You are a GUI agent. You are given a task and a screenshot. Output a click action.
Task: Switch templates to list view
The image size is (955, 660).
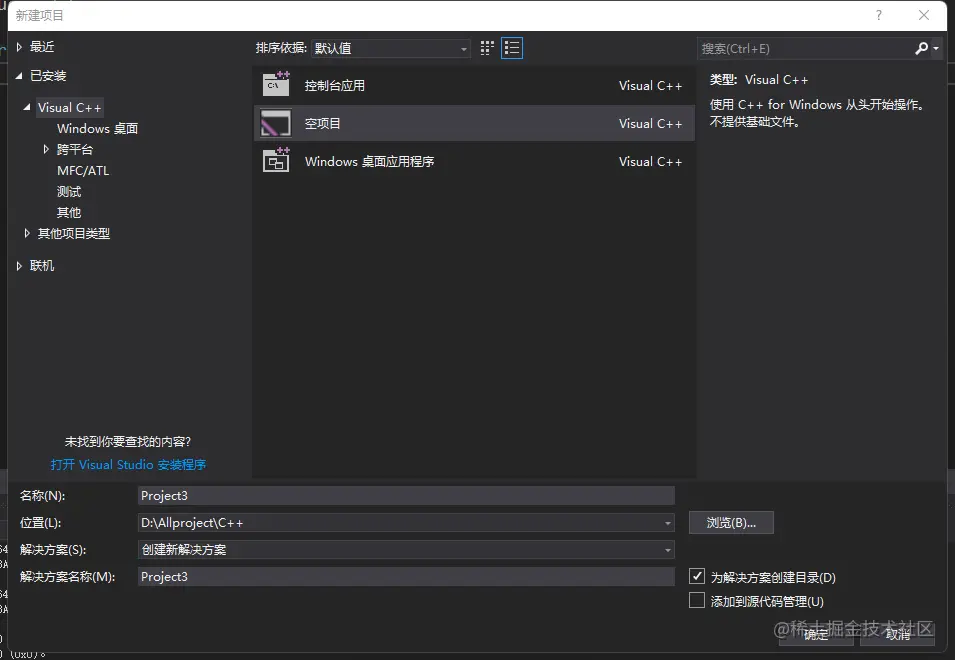click(x=512, y=47)
